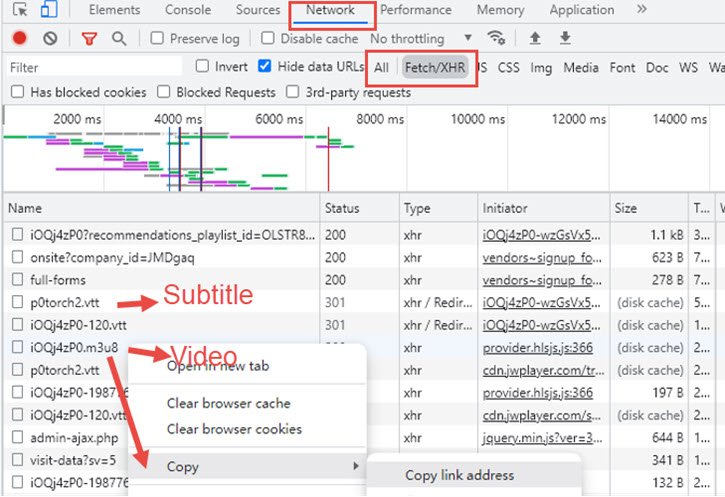Export HAR file with down-arrow icon
The image size is (725, 497).
click(565, 38)
